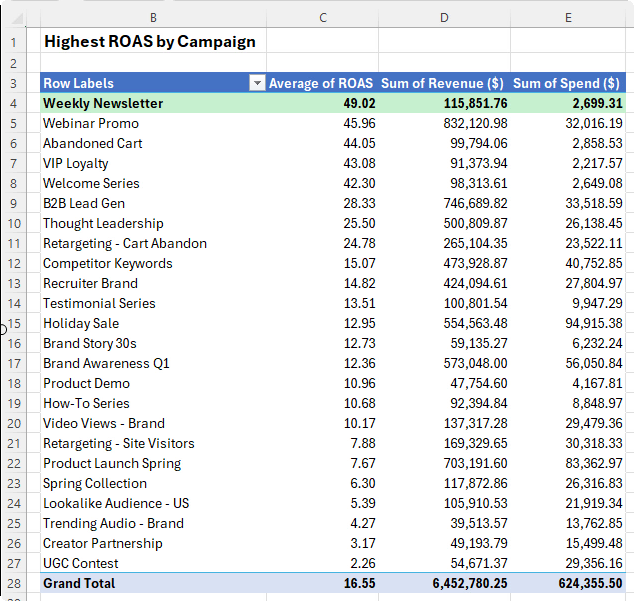The width and height of the screenshot is (634, 601).
Task: Select the 'Creator Partnership' cell
Action: tap(153, 544)
